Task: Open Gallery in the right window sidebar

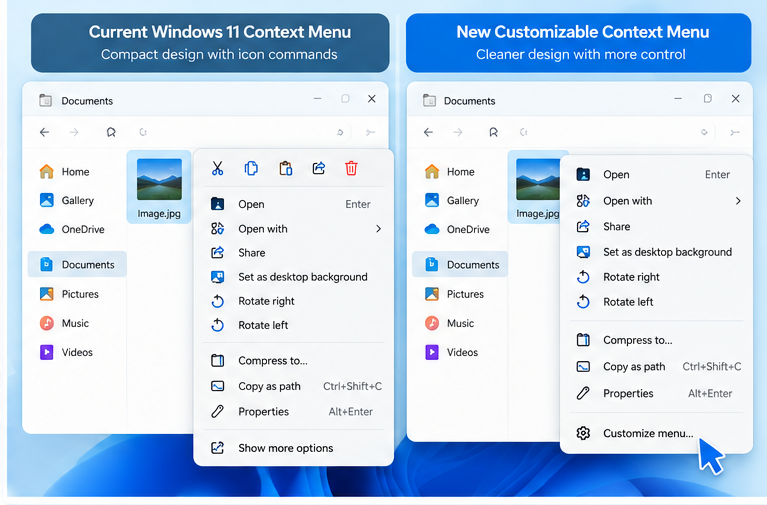Action: coord(460,200)
